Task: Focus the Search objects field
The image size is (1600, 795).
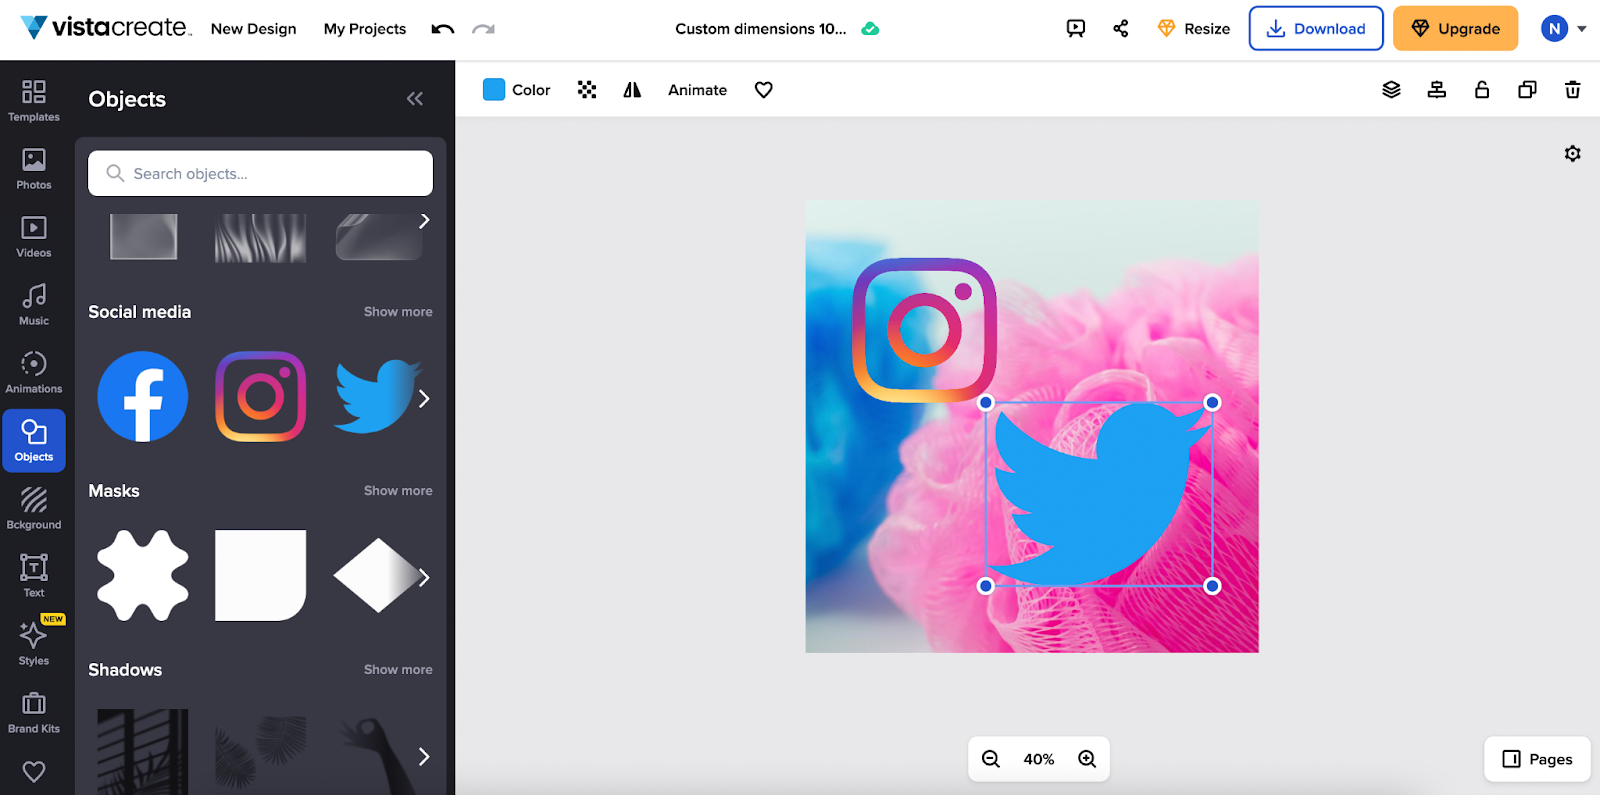Action: click(x=260, y=173)
